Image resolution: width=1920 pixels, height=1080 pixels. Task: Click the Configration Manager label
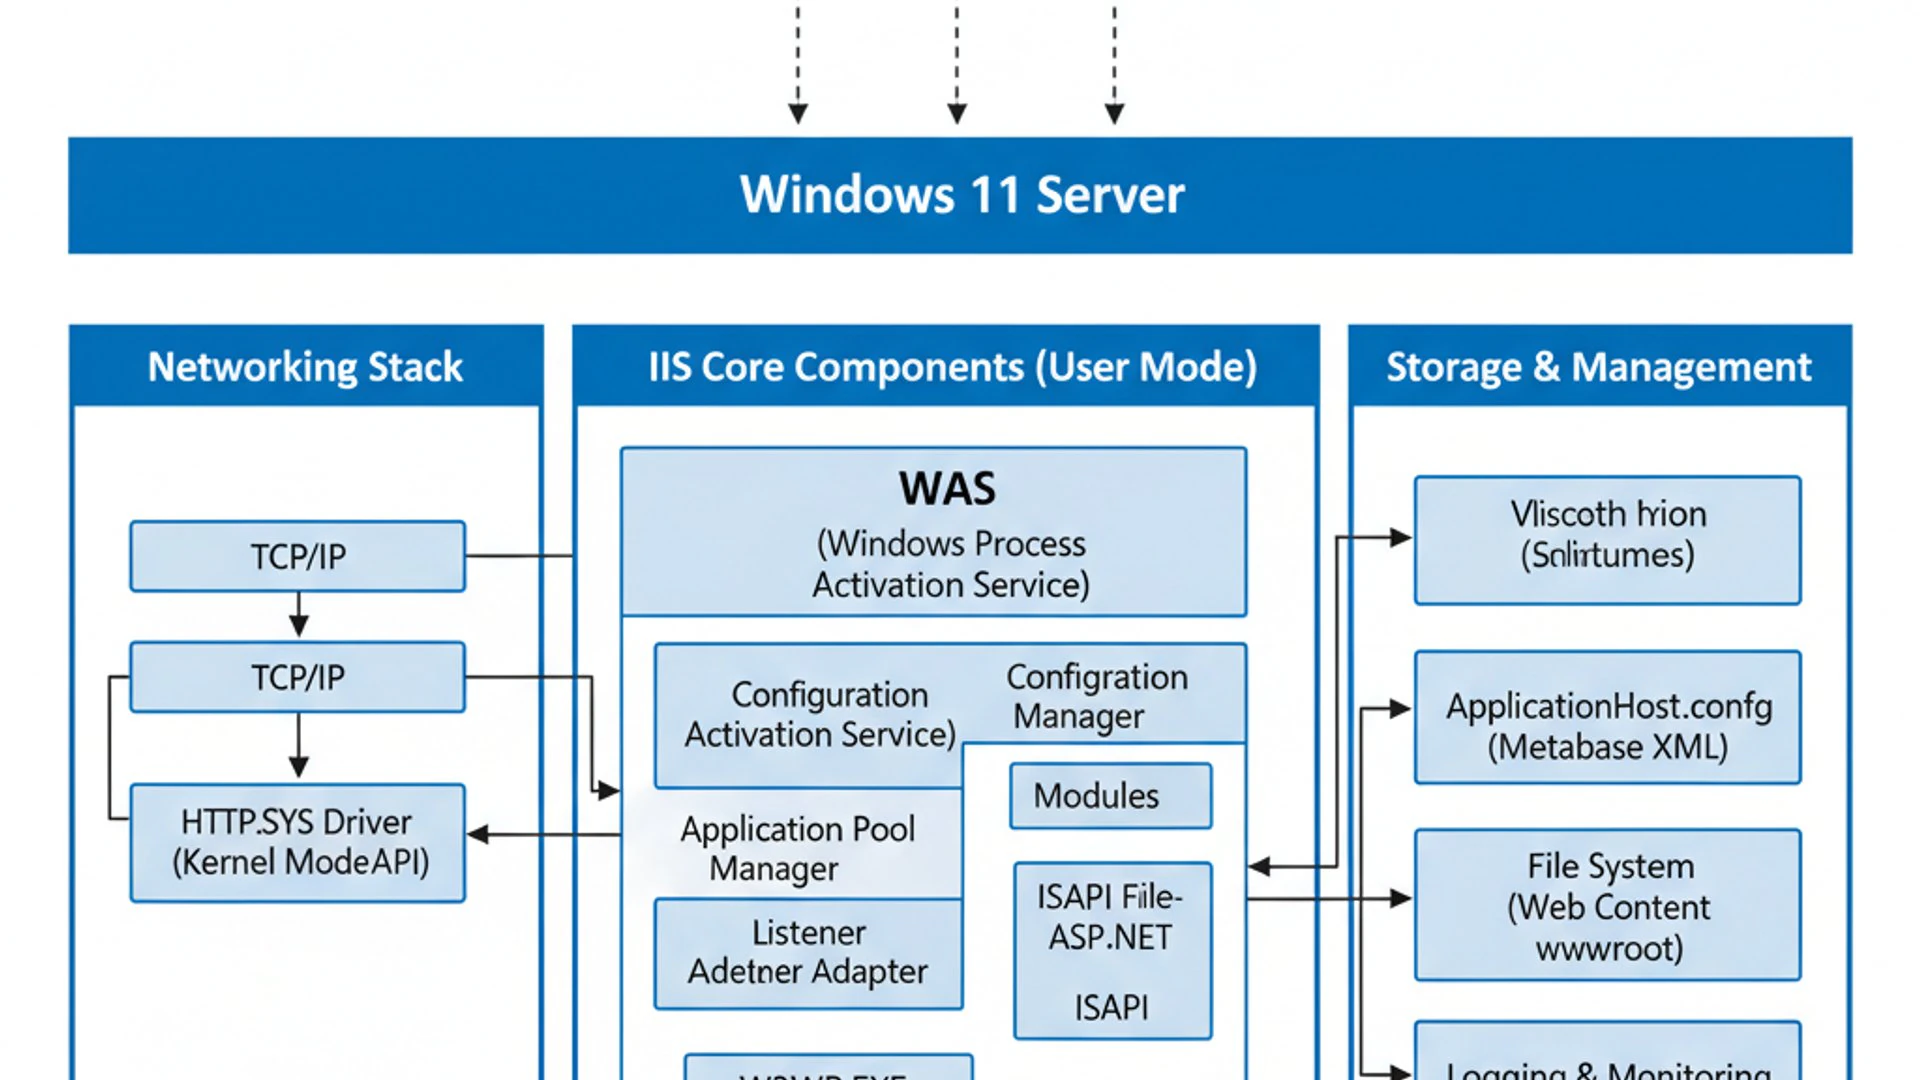[1097, 696]
